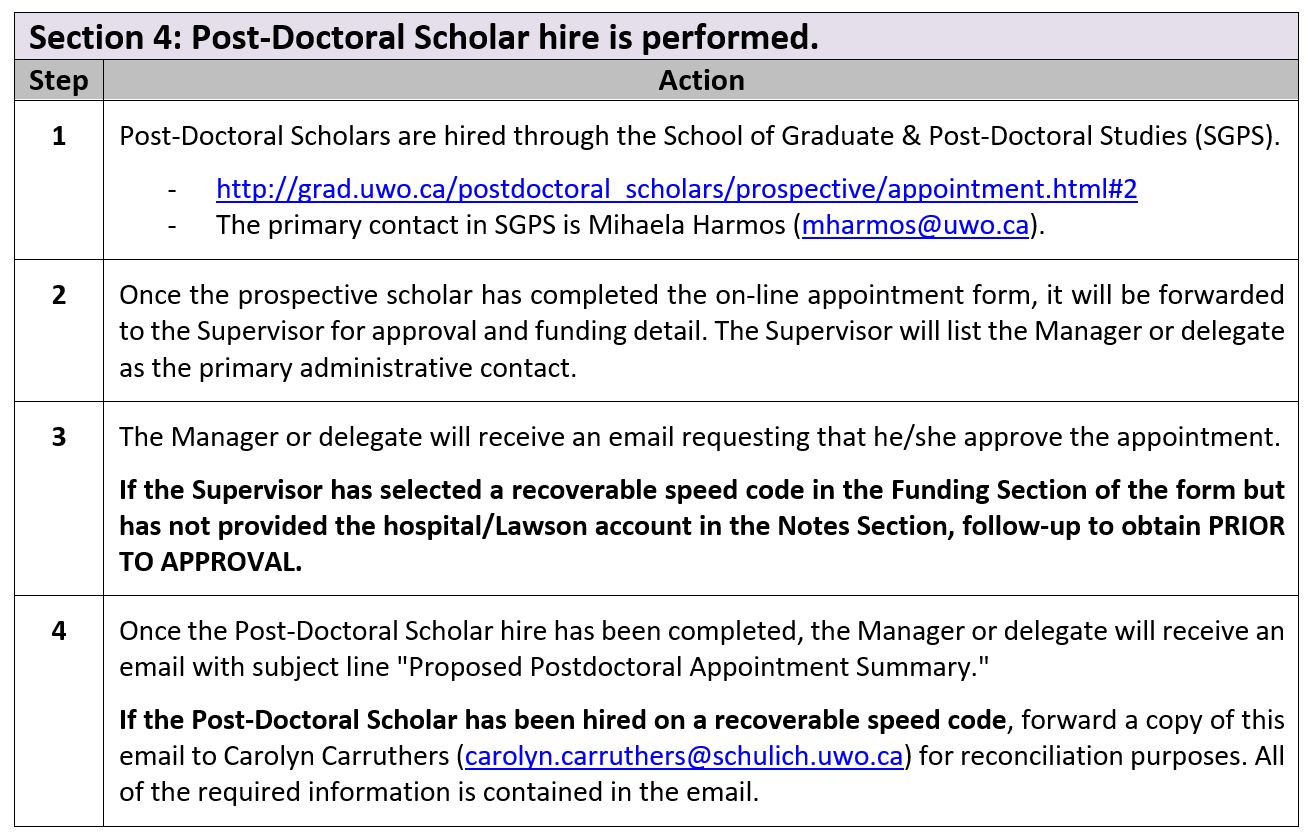Click the bold text in step 4
The height and width of the screenshot is (837, 1311).
click(562, 719)
